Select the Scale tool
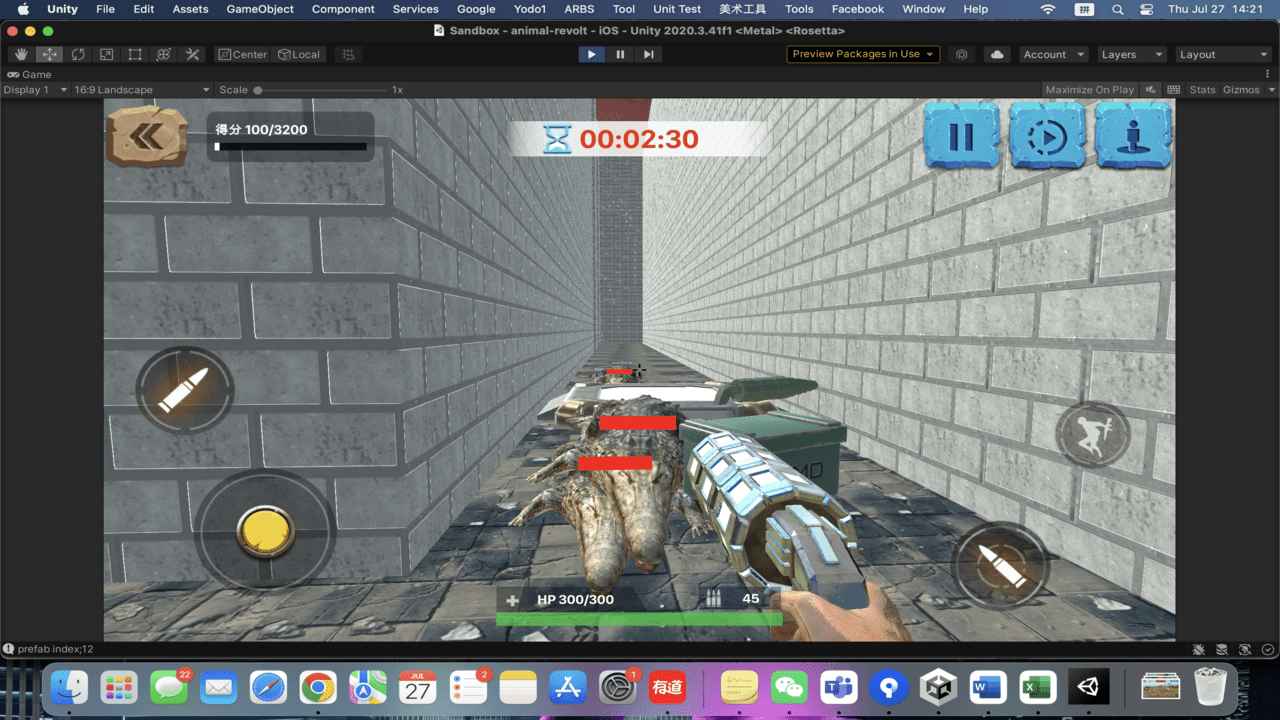 [106, 54]
